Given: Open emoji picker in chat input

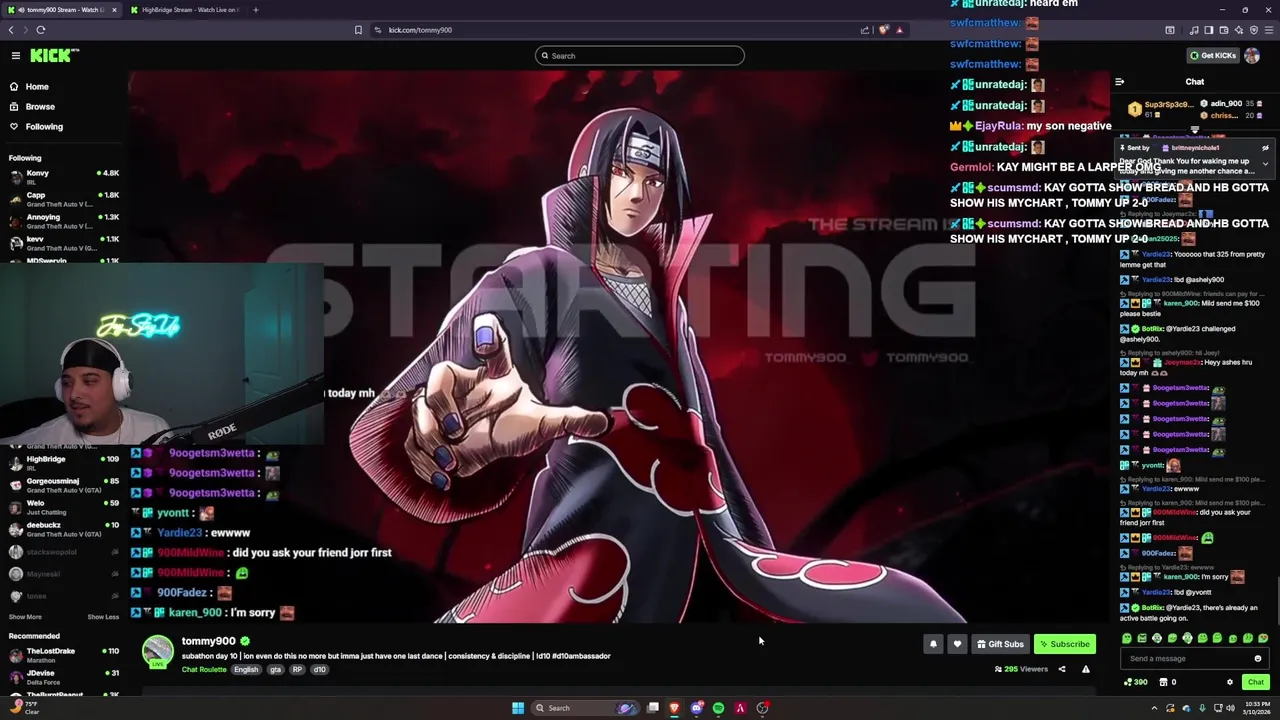Looking at the screenshot, I should point(1257,659).
